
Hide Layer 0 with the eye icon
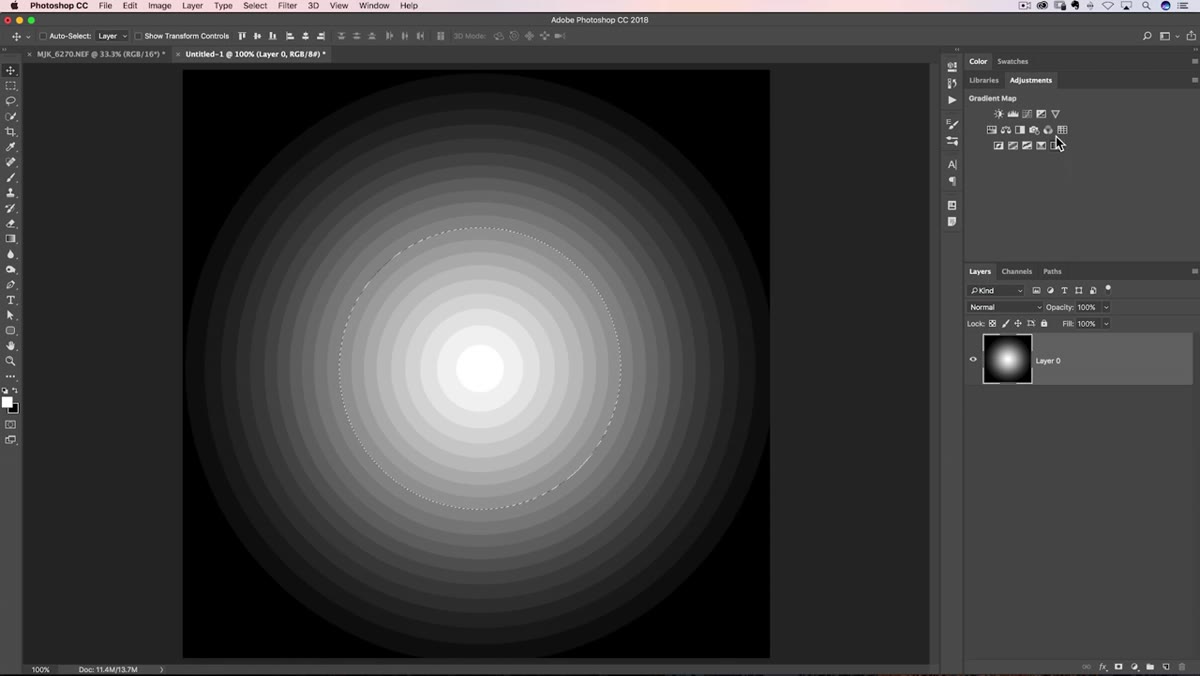point(973,360)
